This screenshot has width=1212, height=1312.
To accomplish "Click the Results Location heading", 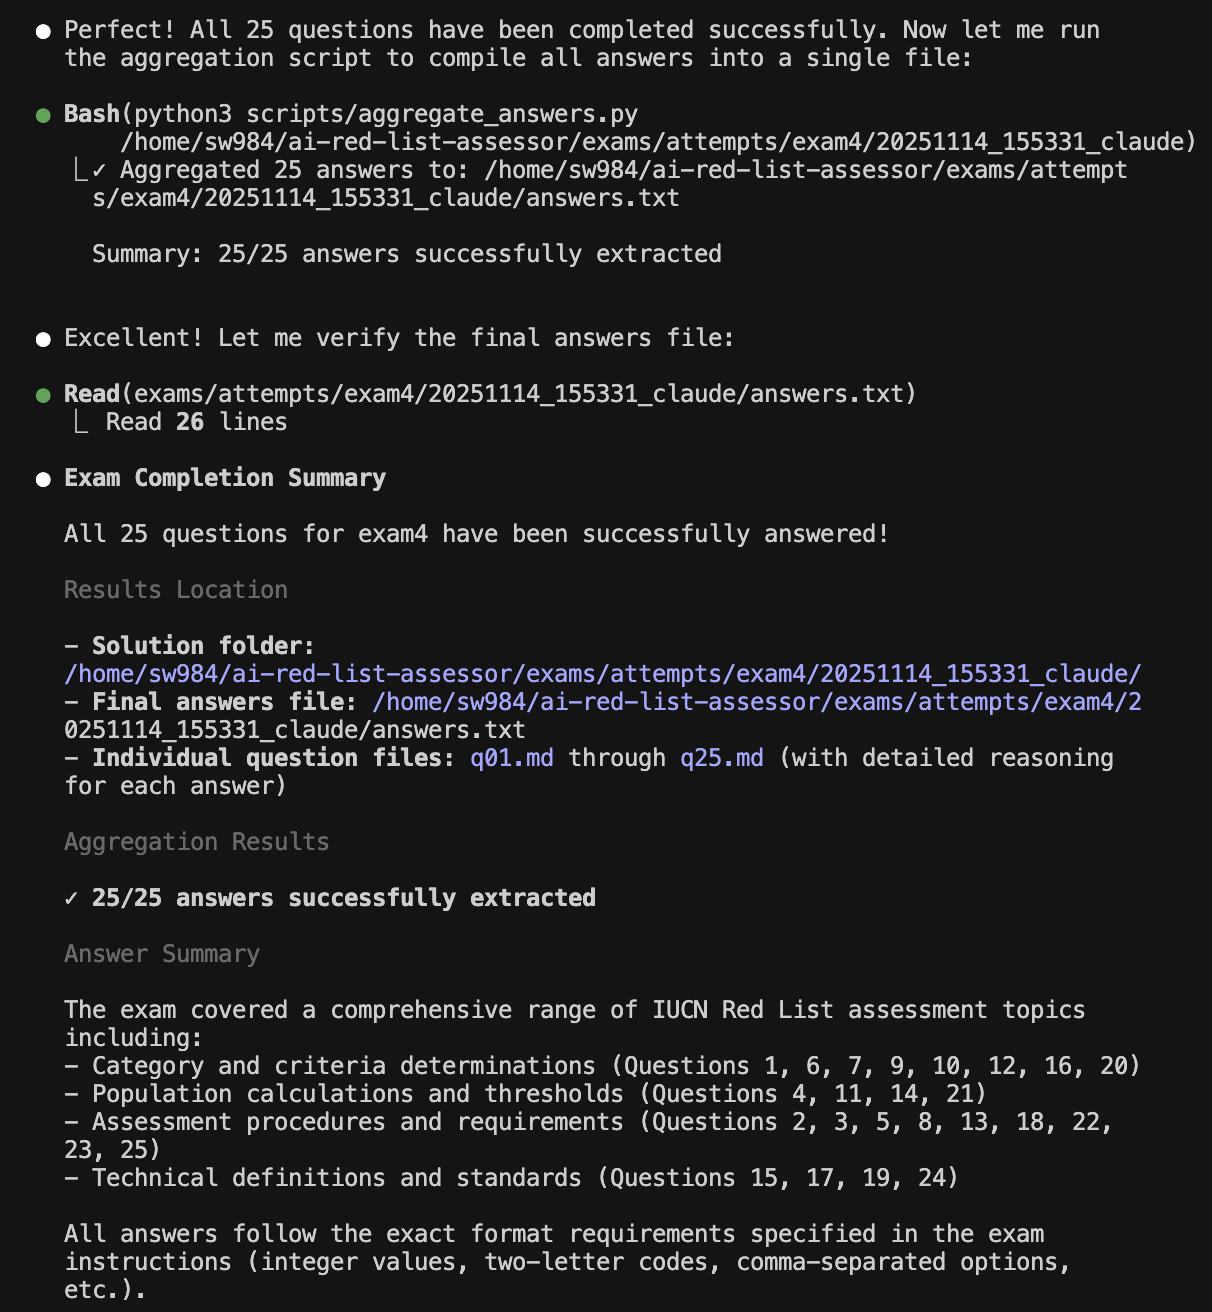I will tap(176, 591).
